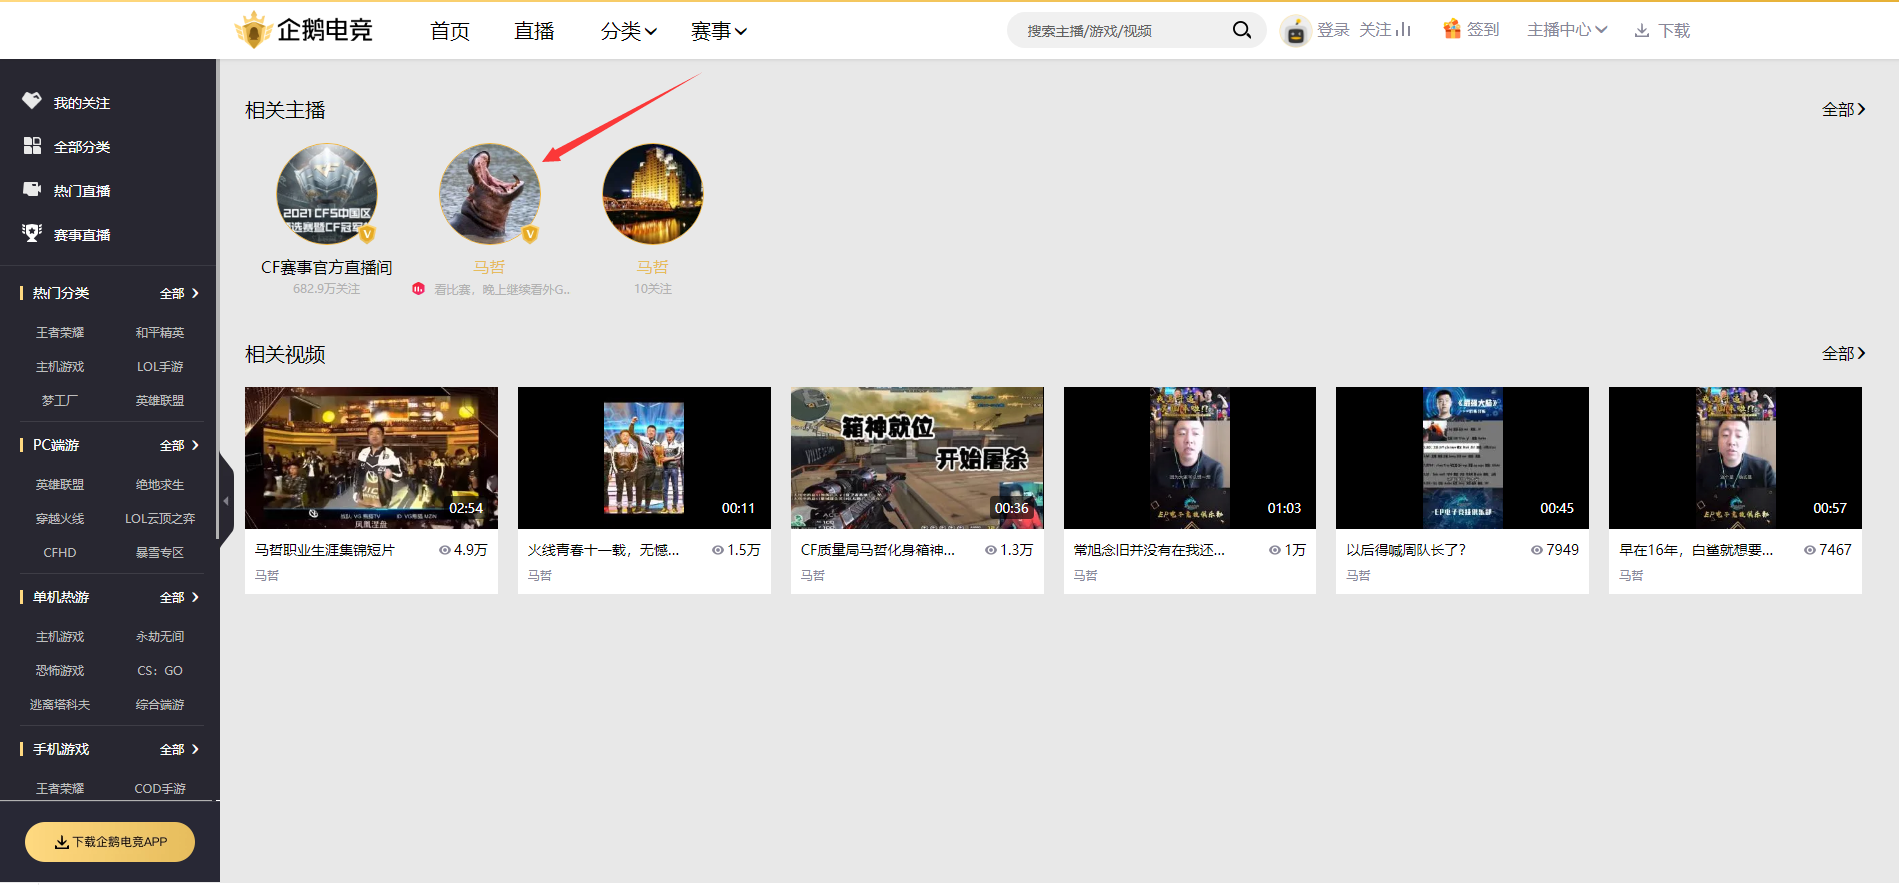Open the 关注 header link
The width and height of the screenshot is (1899, 885).
point(1384,30)
